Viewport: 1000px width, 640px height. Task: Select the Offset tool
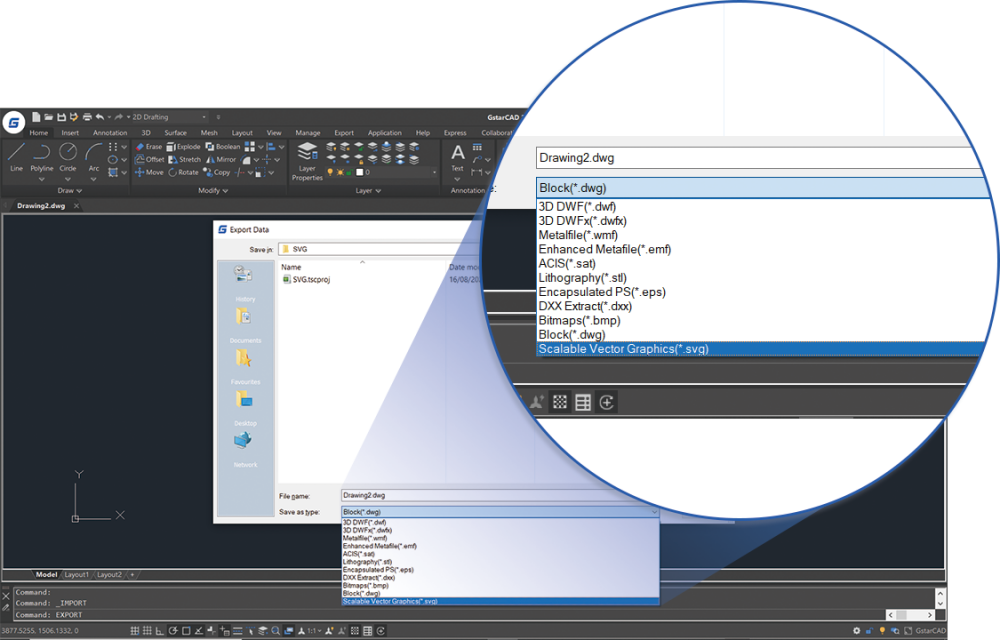(149, 159)
